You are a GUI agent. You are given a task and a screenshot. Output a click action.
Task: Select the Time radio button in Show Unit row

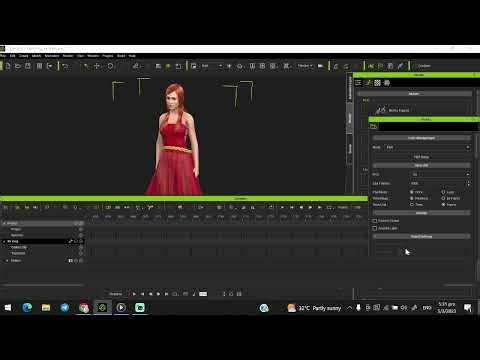412,204
